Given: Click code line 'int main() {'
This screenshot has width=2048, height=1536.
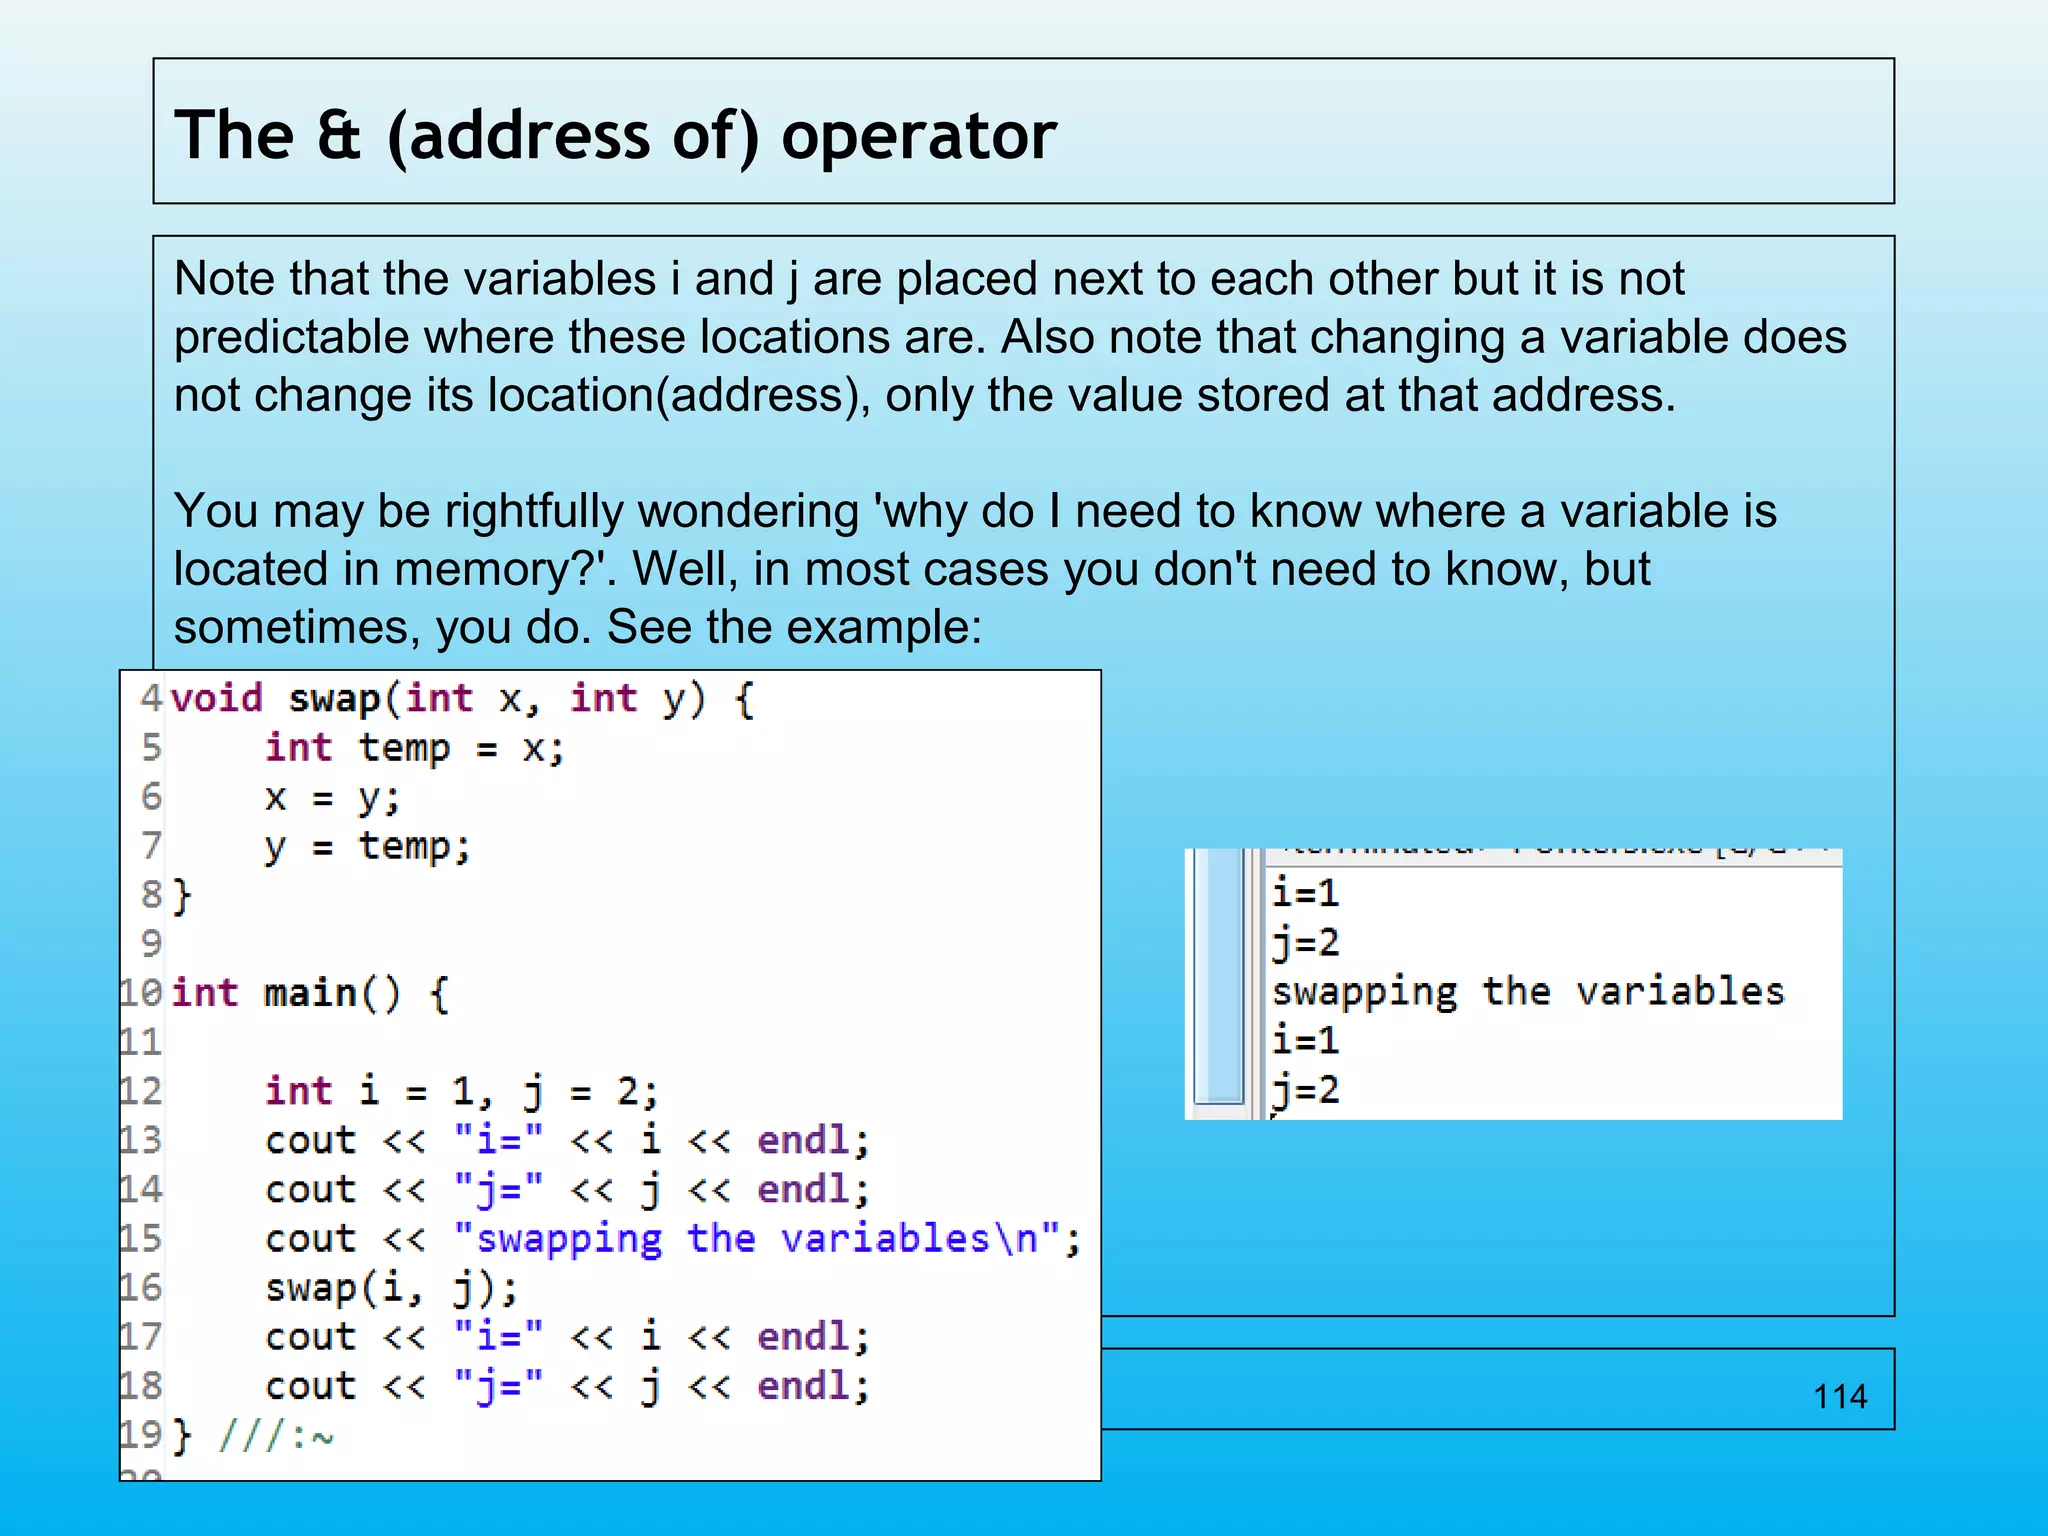Looking at the screenshot, I should coord(310,994).
